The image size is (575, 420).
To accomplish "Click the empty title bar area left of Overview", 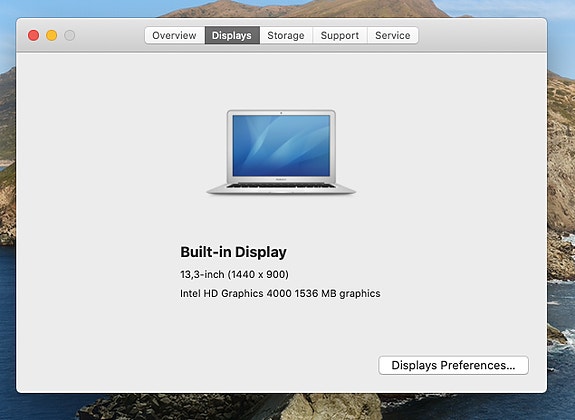I will click(110, 35).
